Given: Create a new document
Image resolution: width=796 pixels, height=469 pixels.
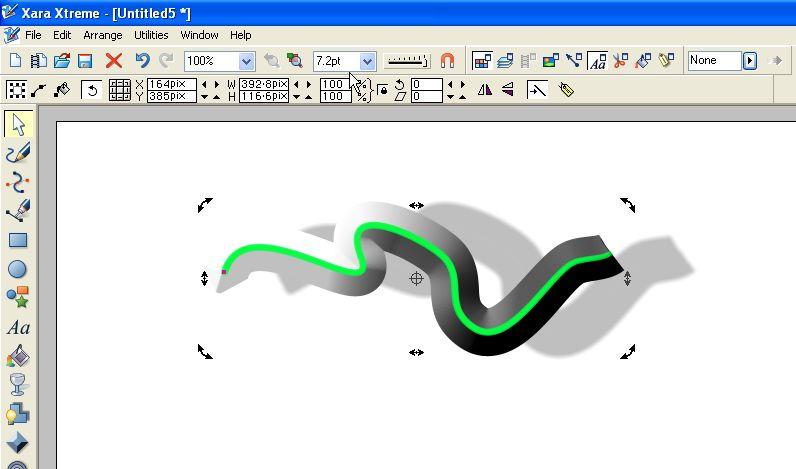Looking at the screenshot, I should (16, 61).
